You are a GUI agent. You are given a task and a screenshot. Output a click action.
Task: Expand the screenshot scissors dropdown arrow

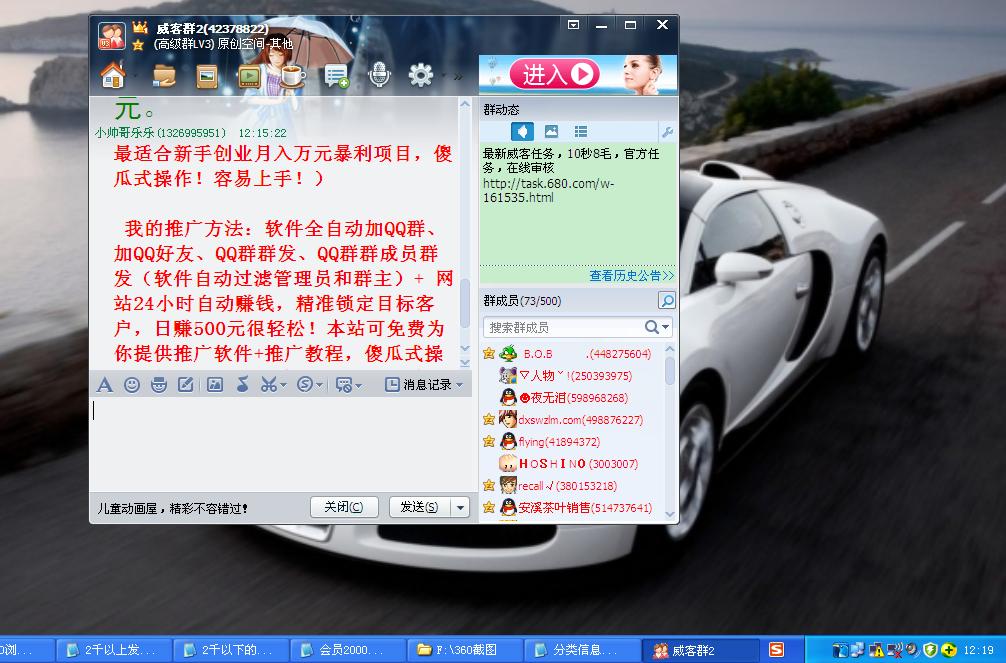283,385
